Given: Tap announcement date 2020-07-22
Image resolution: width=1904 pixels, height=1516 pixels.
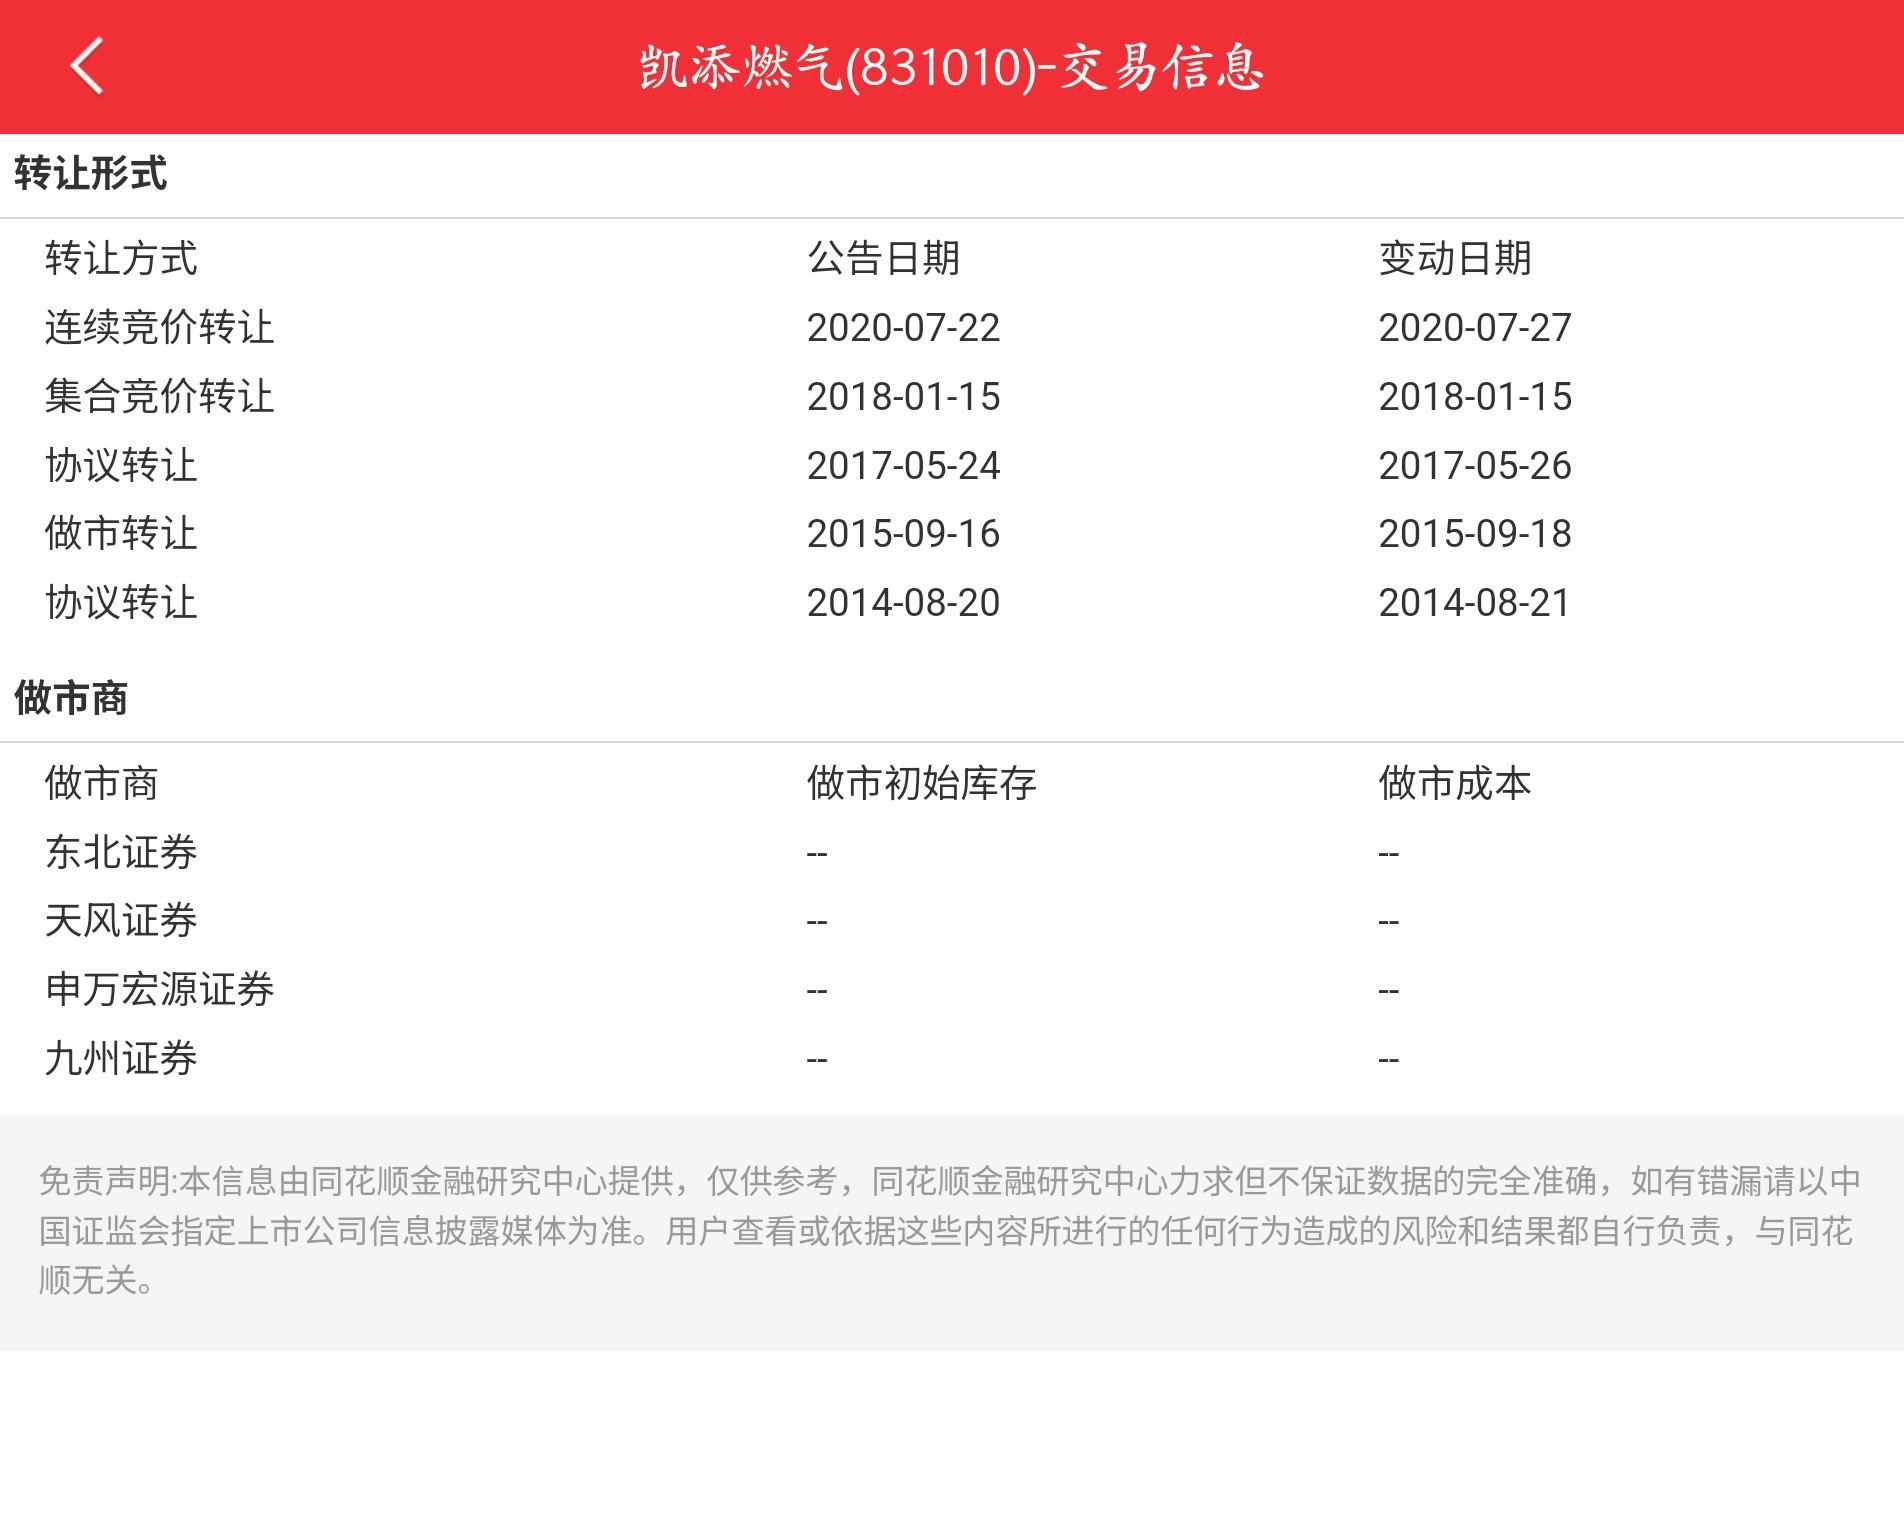Looking at the screenshot, I should pos(904,328).
